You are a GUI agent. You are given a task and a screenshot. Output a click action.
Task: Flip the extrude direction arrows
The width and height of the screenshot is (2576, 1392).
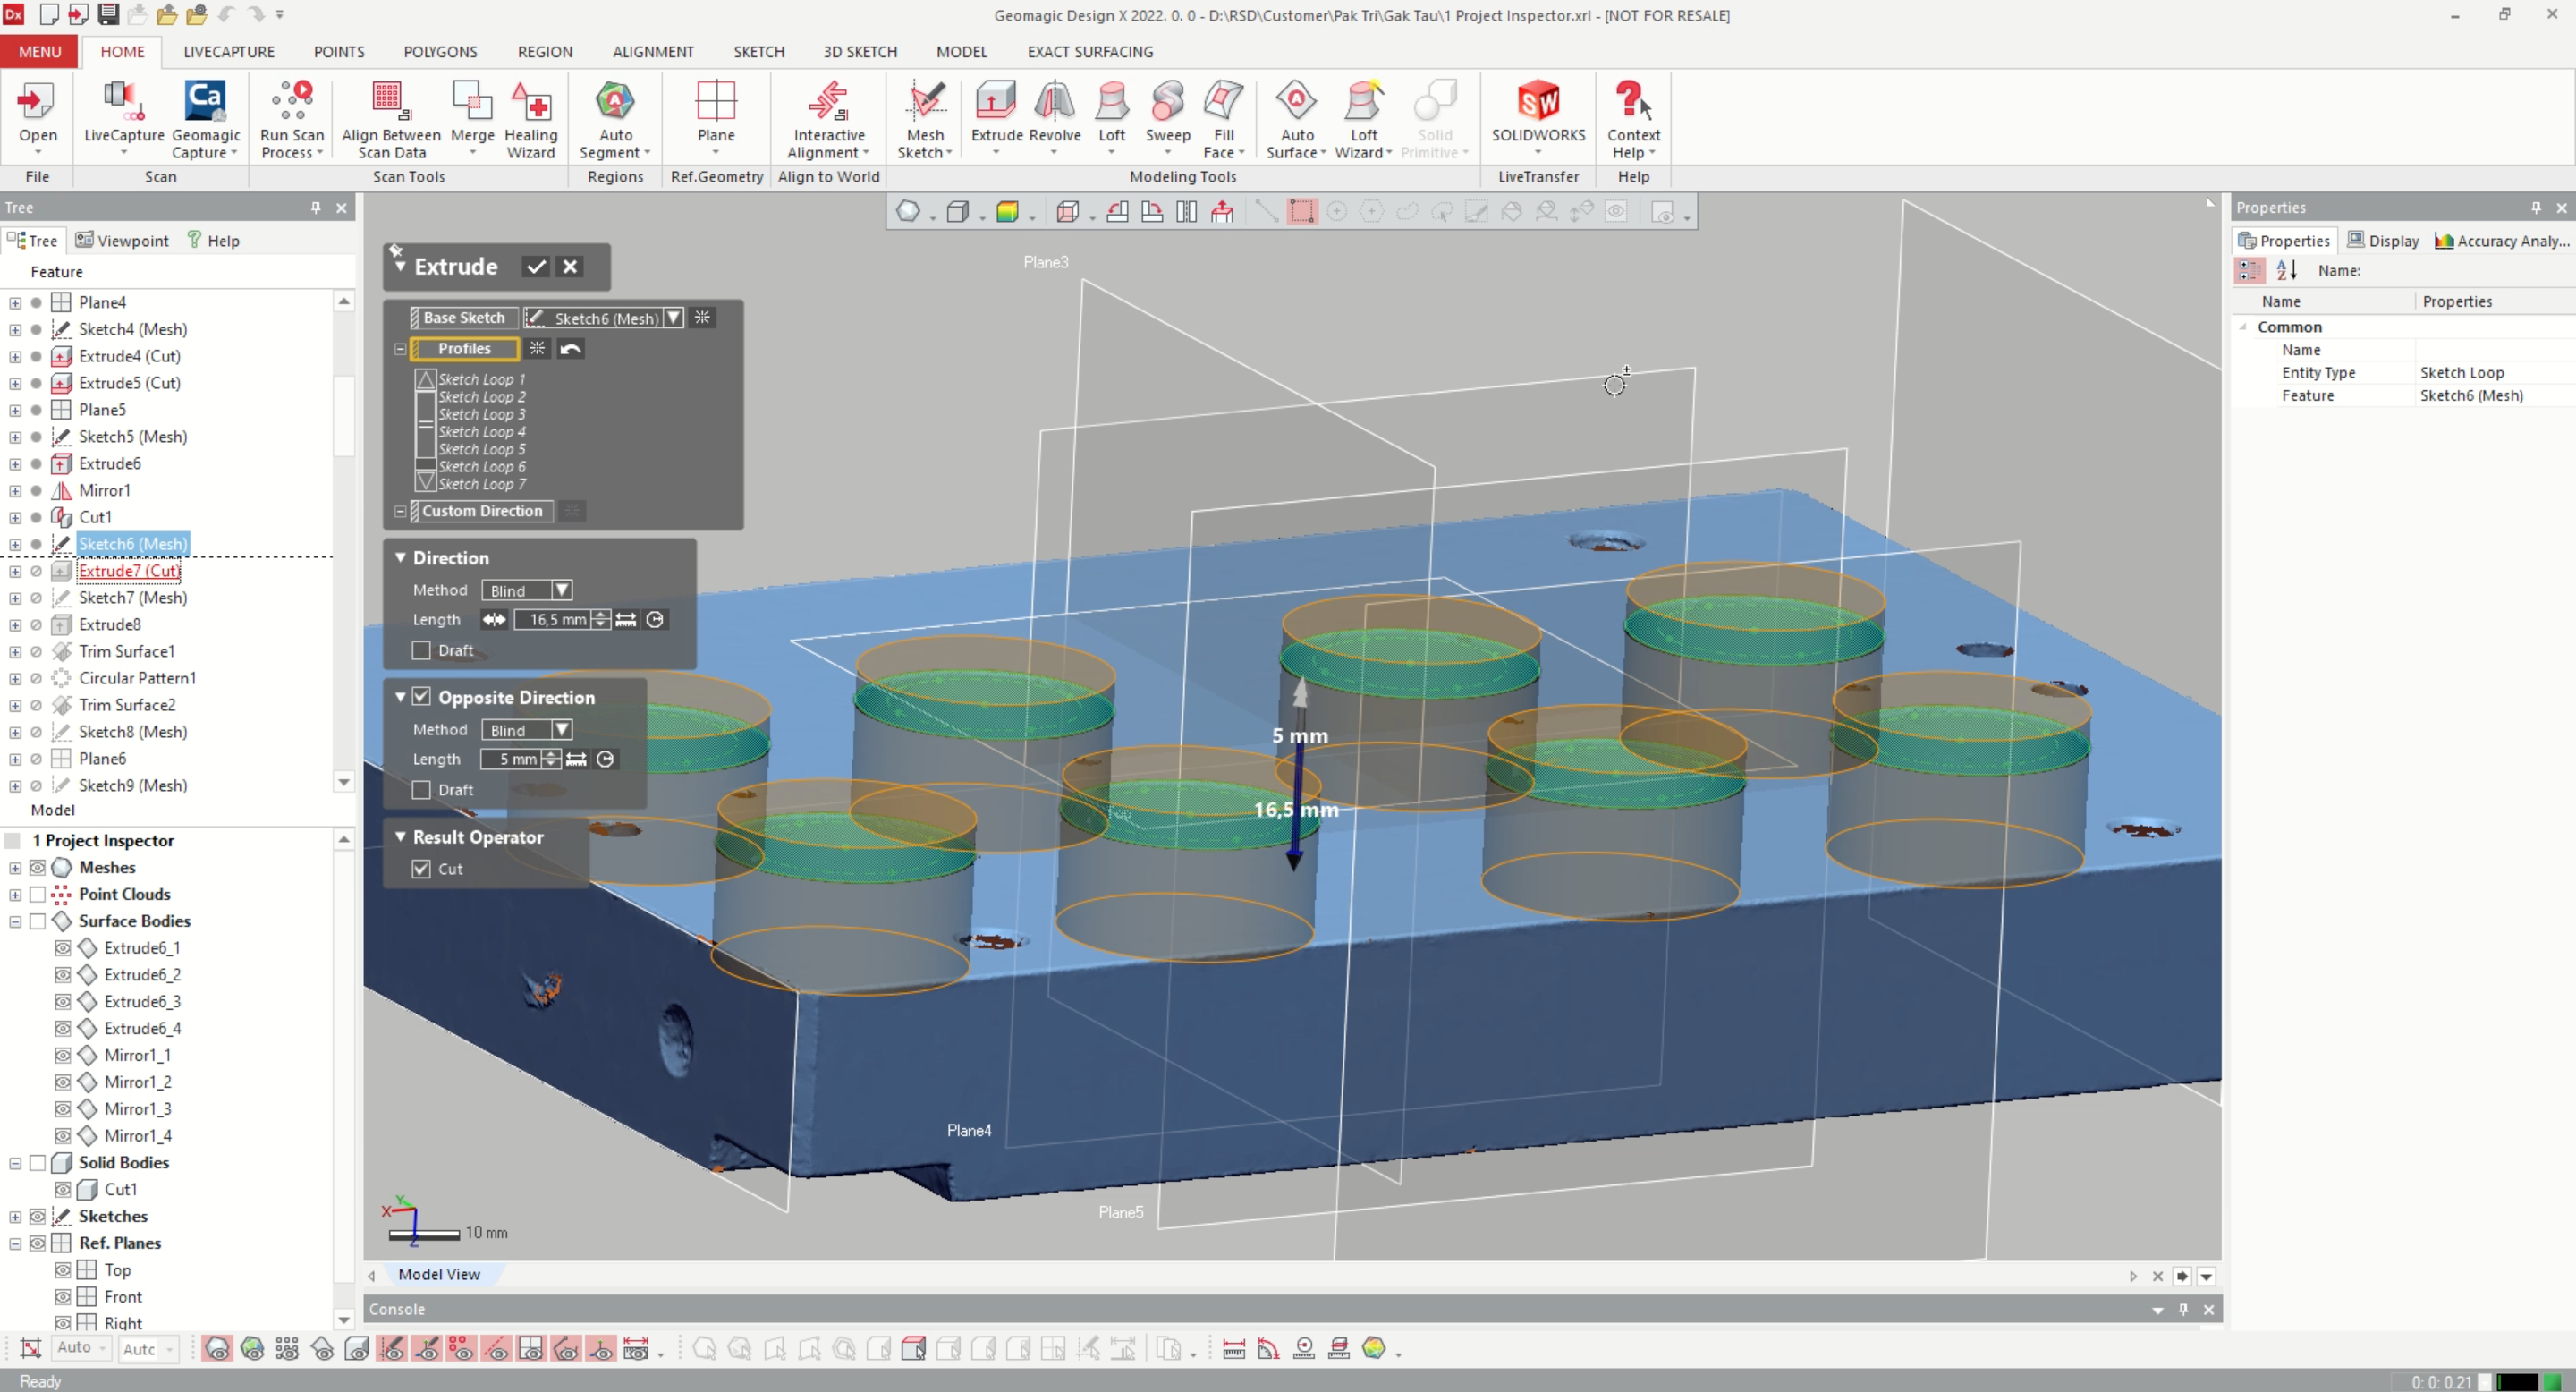click(494, 620)
